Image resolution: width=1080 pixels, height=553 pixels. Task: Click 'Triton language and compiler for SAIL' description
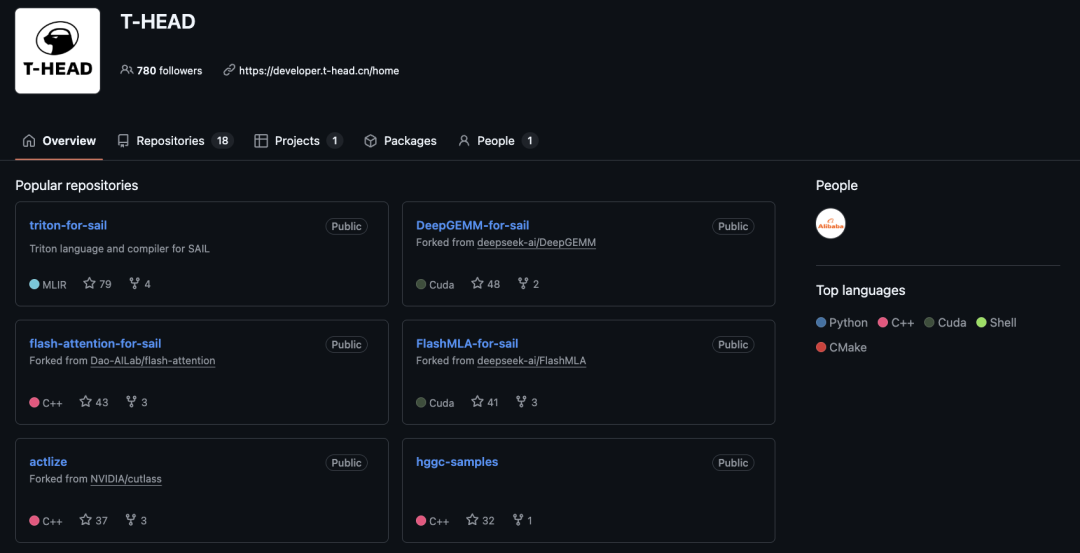click(119, 249)
